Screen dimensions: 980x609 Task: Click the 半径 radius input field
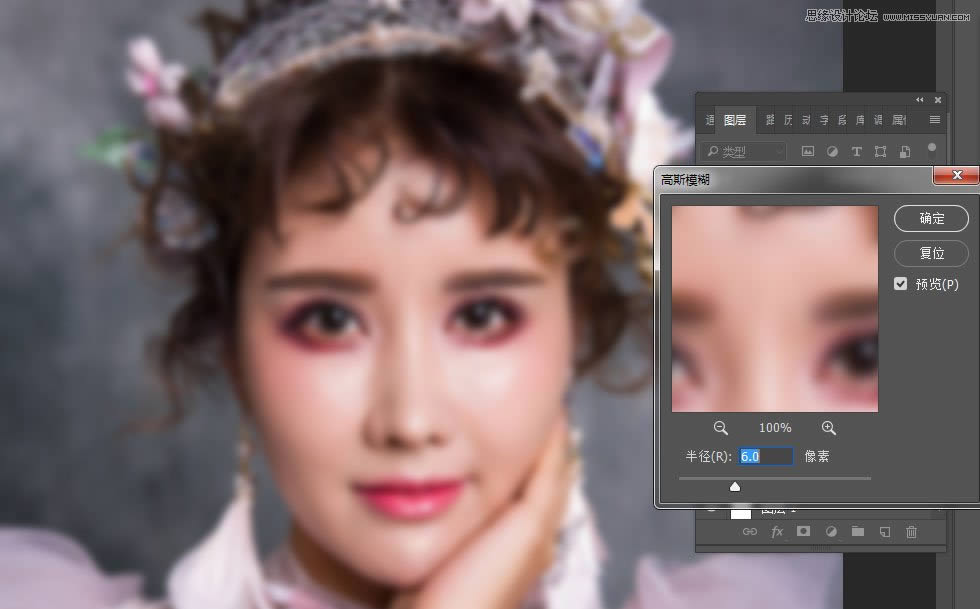click(766, 456)
